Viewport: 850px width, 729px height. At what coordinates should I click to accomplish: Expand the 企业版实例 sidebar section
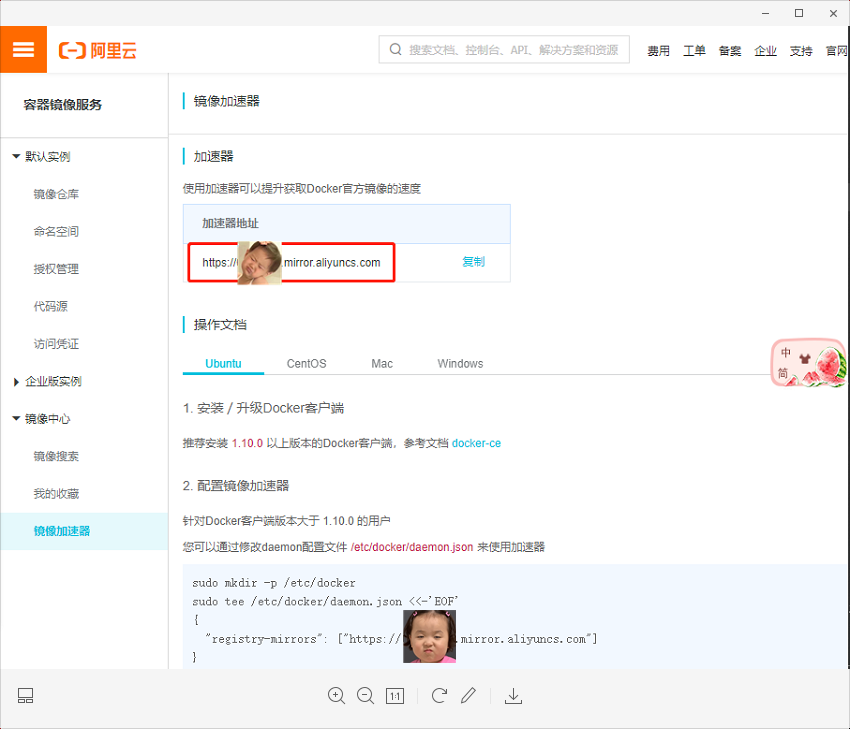point(52,381)
